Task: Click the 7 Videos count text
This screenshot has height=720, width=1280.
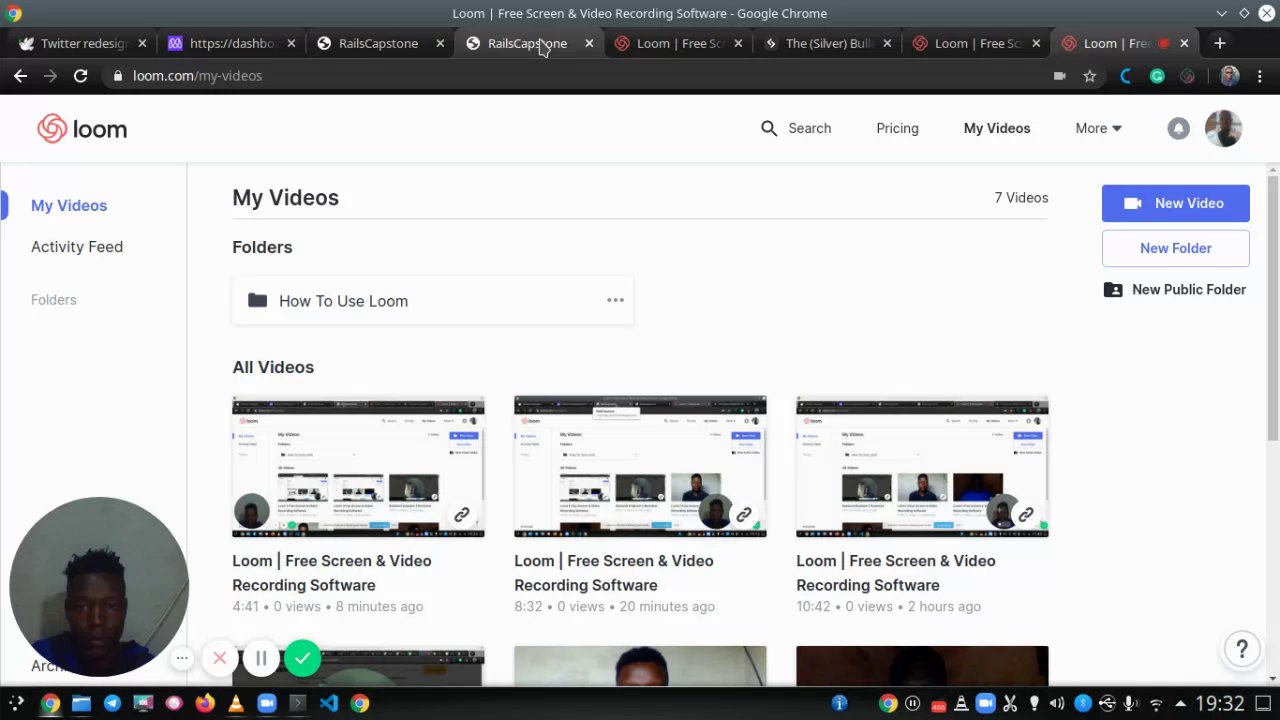Action: [x=1021, y=197]
